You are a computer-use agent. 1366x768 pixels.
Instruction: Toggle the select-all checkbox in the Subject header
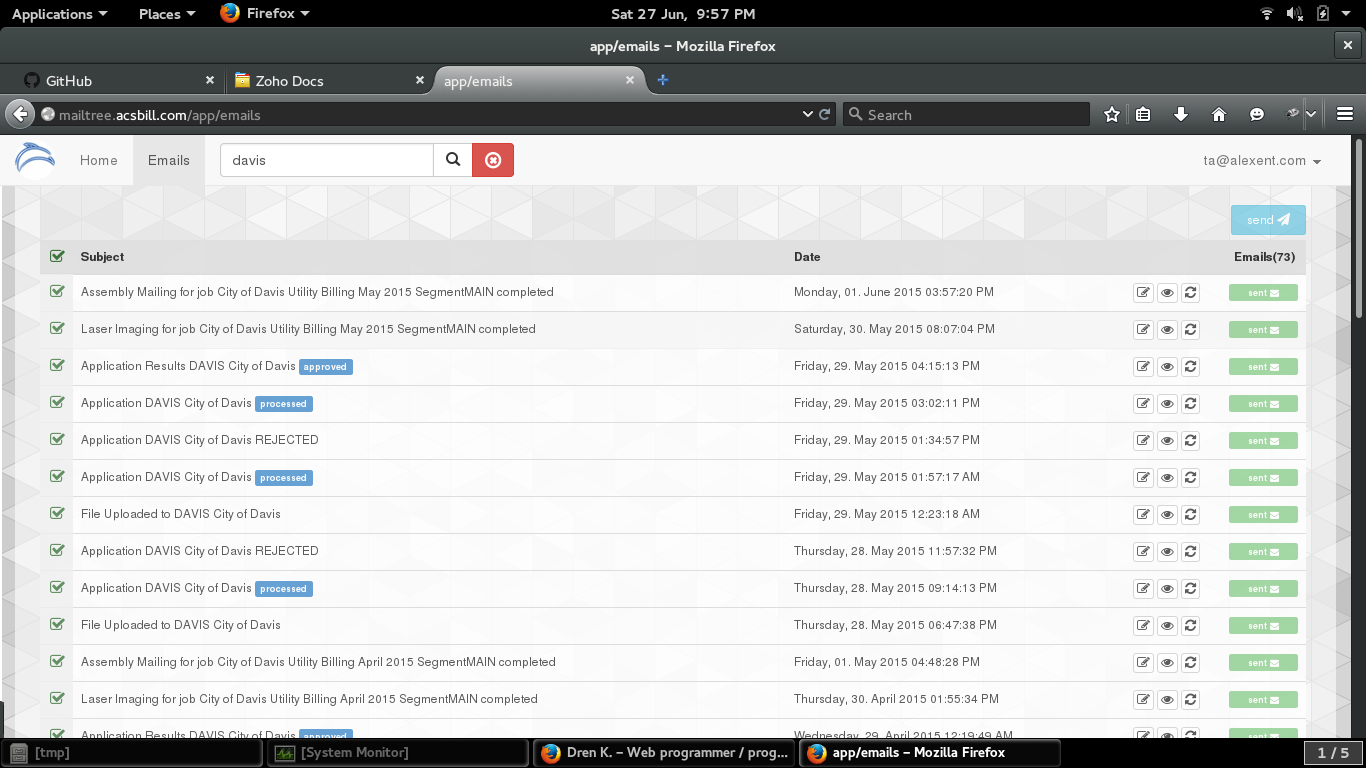[x=57, y=257]
